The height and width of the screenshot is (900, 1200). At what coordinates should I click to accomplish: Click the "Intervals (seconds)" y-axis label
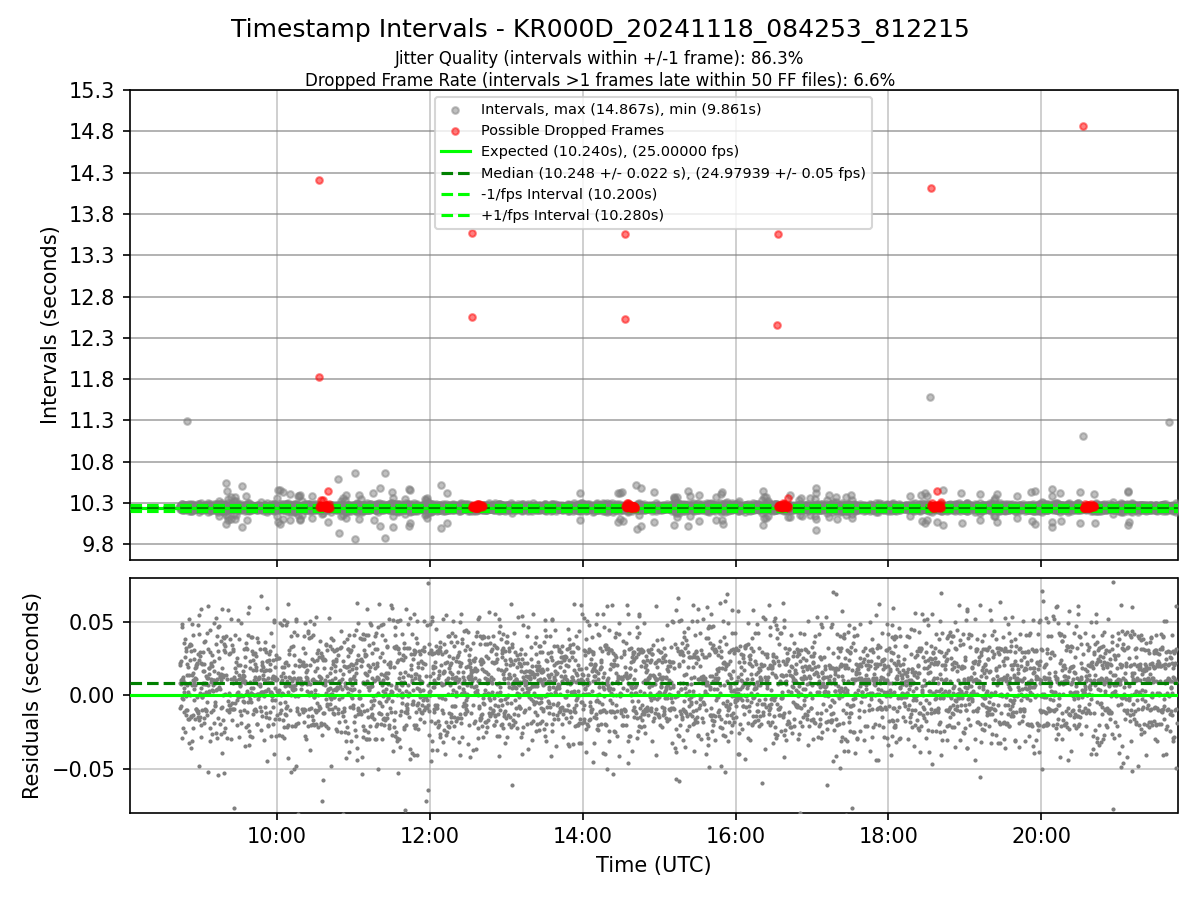[50, 324]
